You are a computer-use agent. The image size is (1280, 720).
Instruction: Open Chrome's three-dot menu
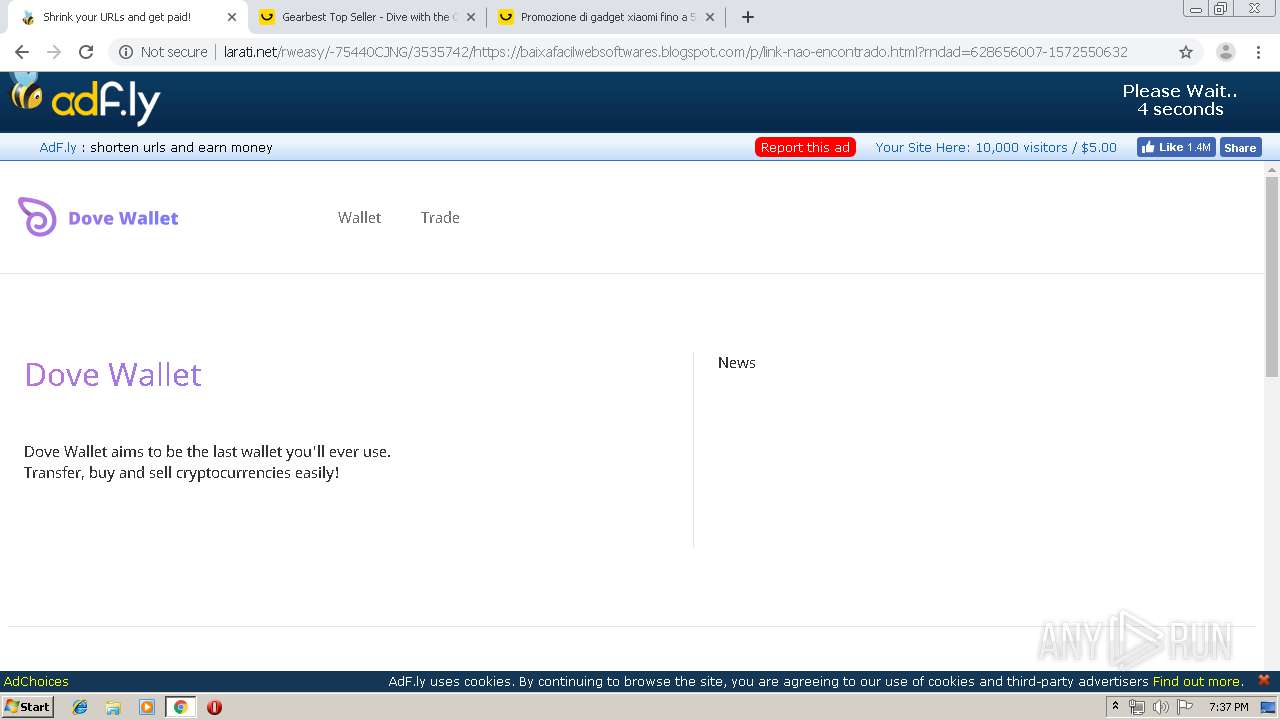pyautogui.click(x=1258, y=52)
